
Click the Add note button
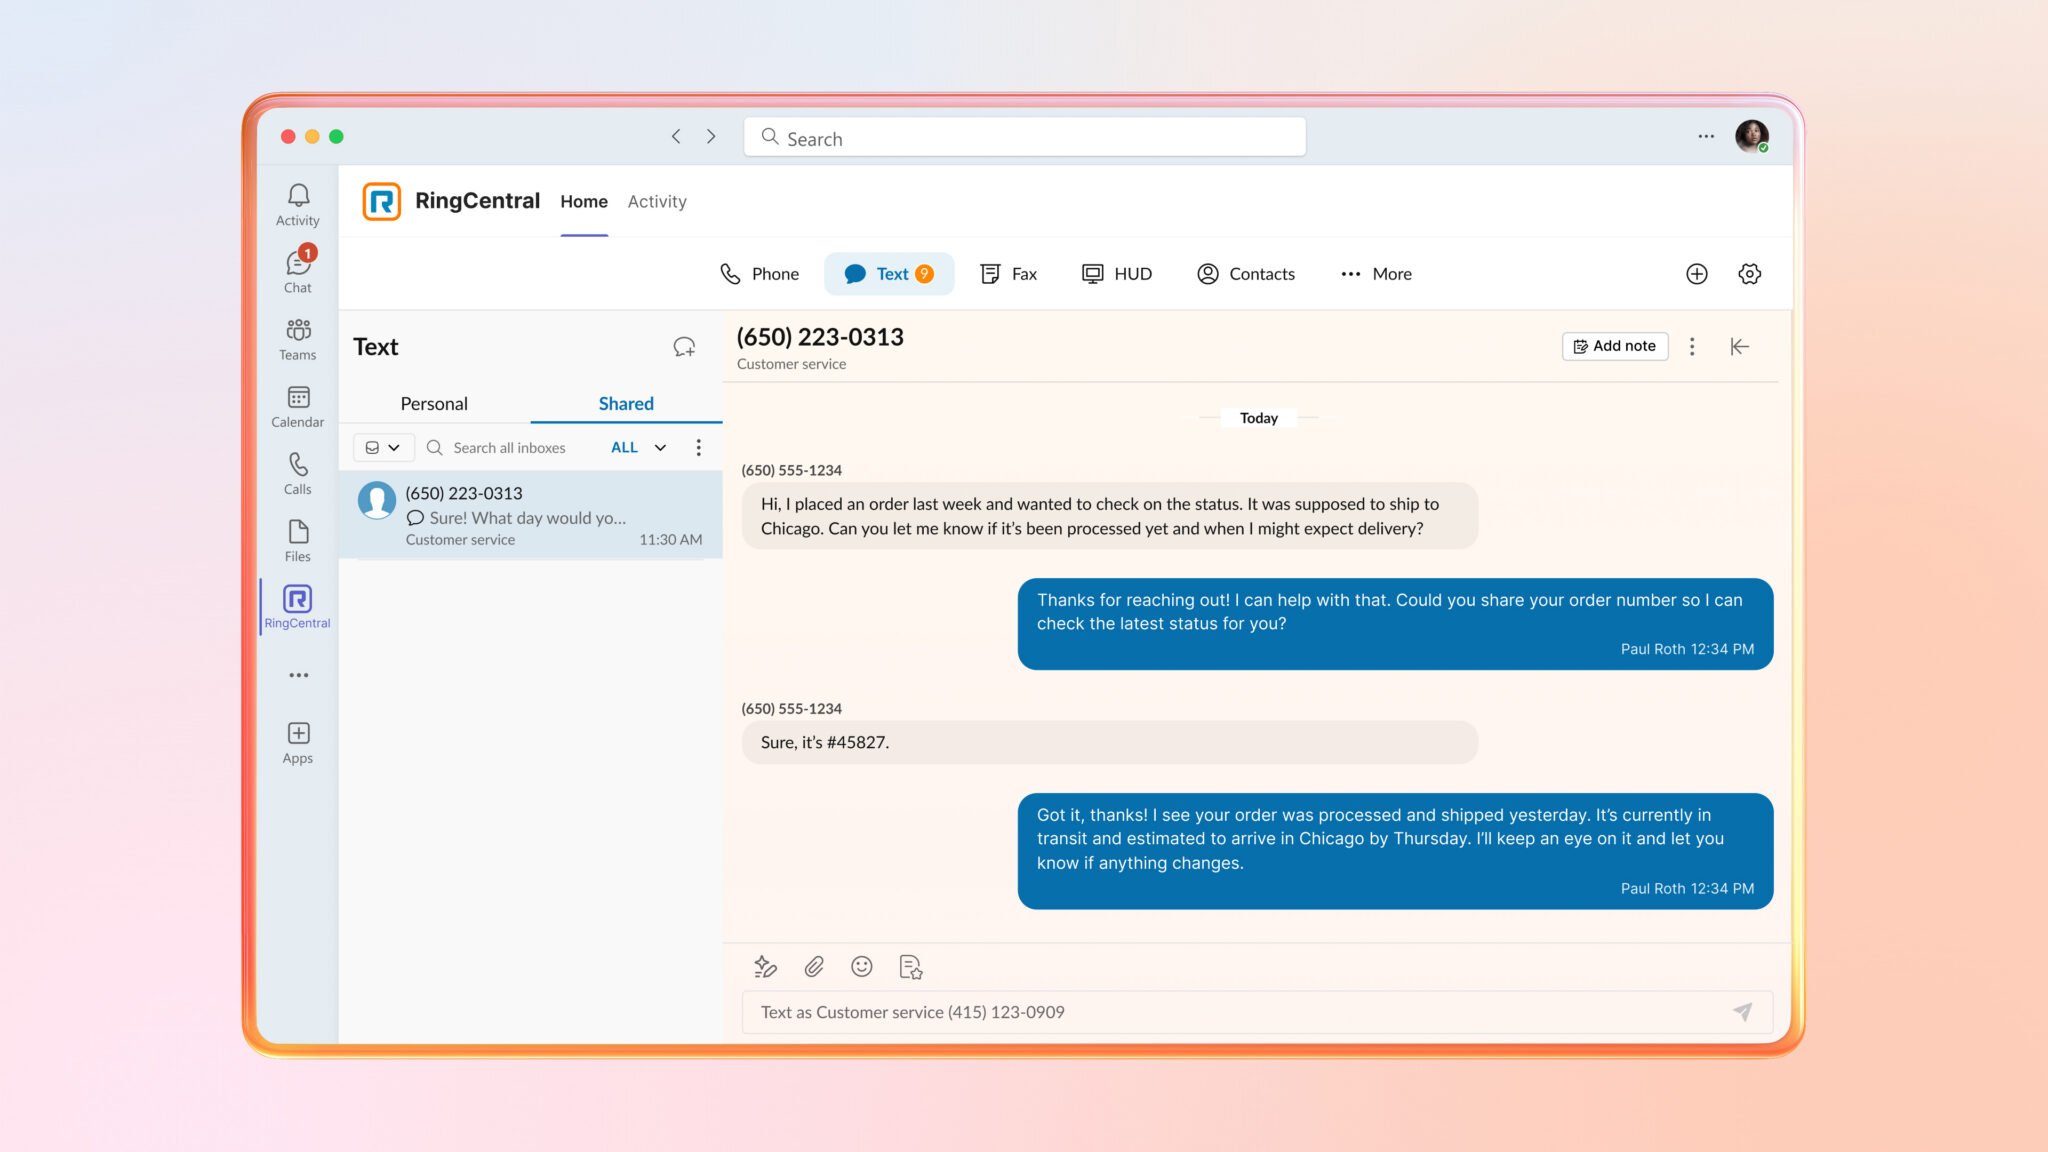1615,346
